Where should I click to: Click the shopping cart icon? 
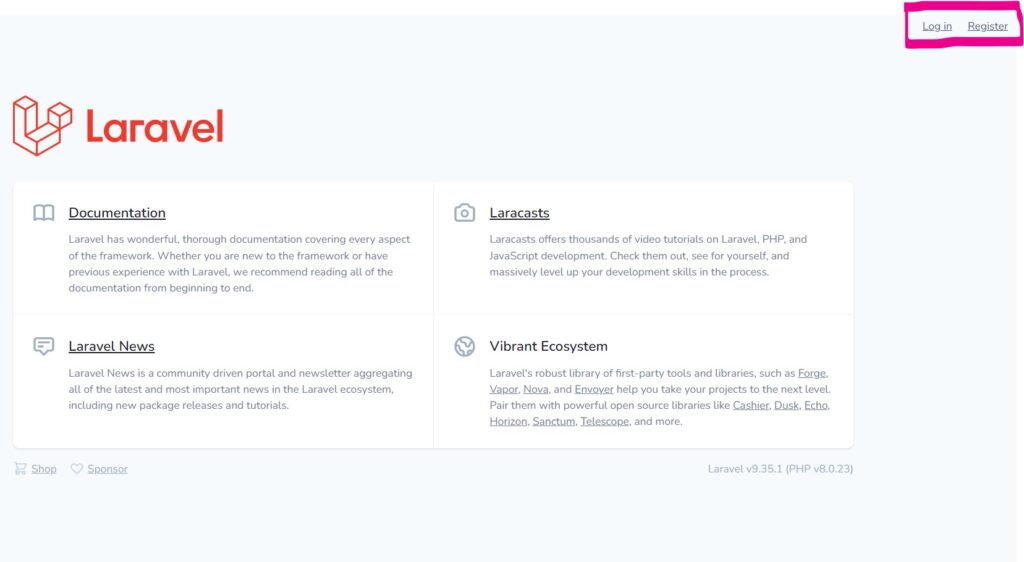(20, 468)
